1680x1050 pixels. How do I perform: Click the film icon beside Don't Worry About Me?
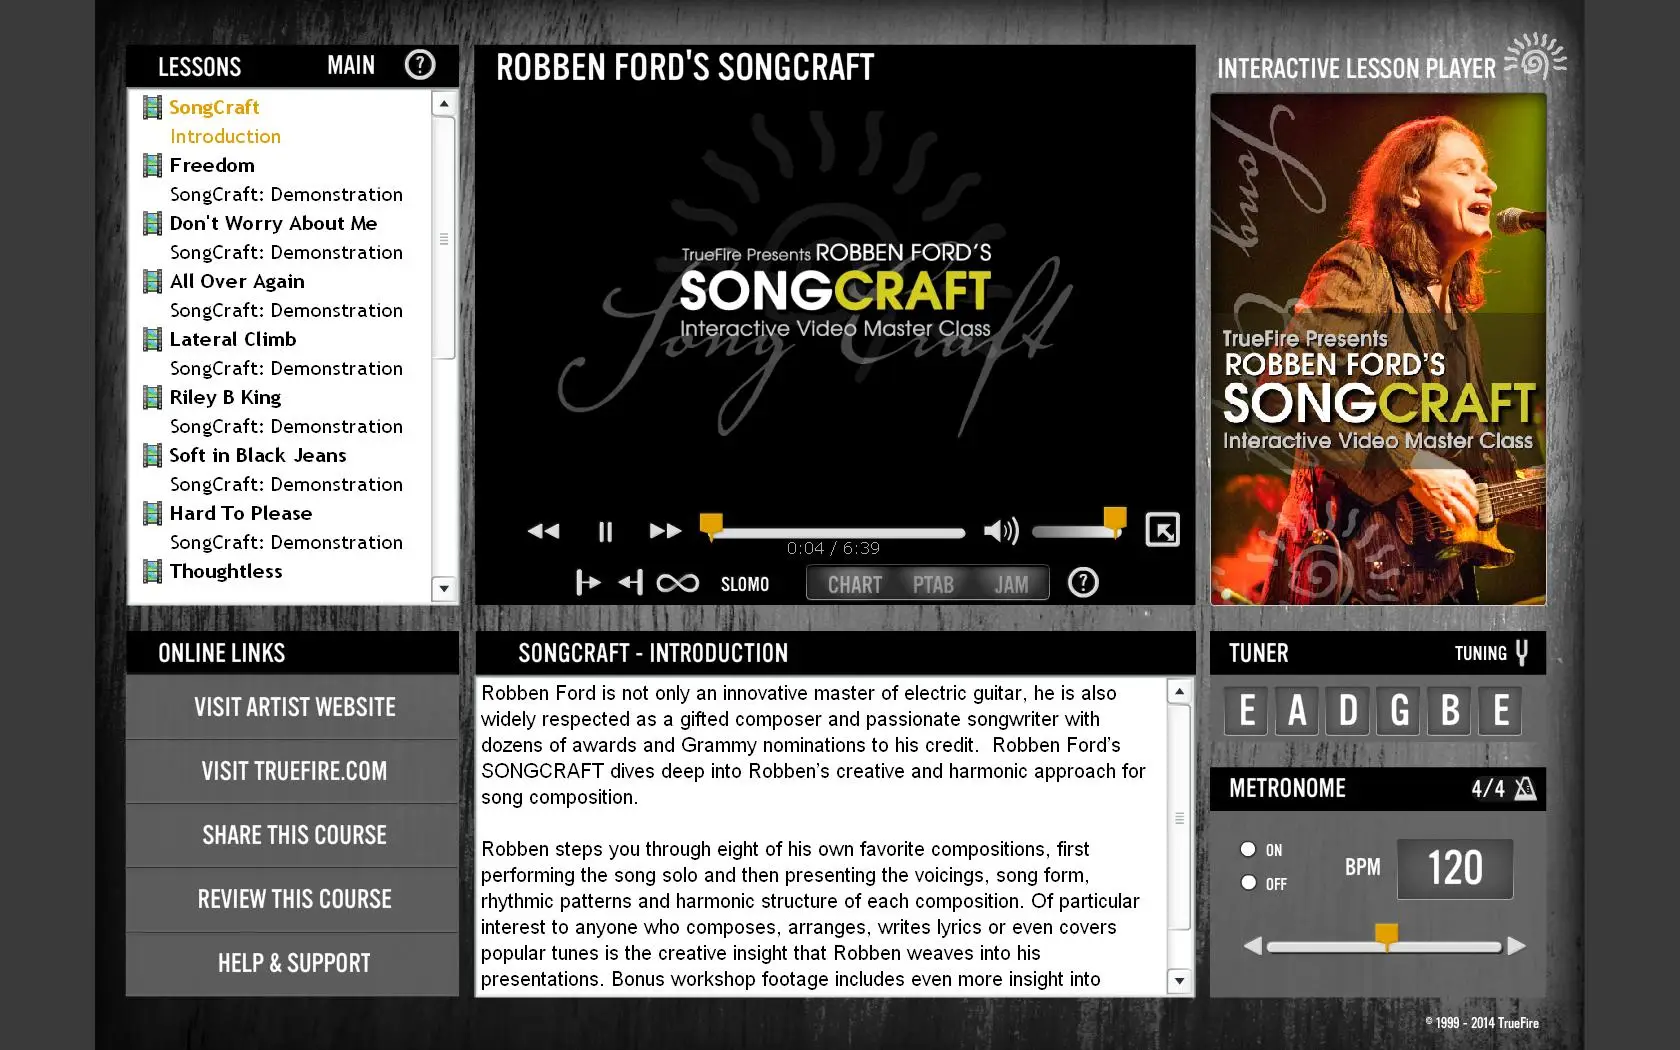click(x=152, y=223)
